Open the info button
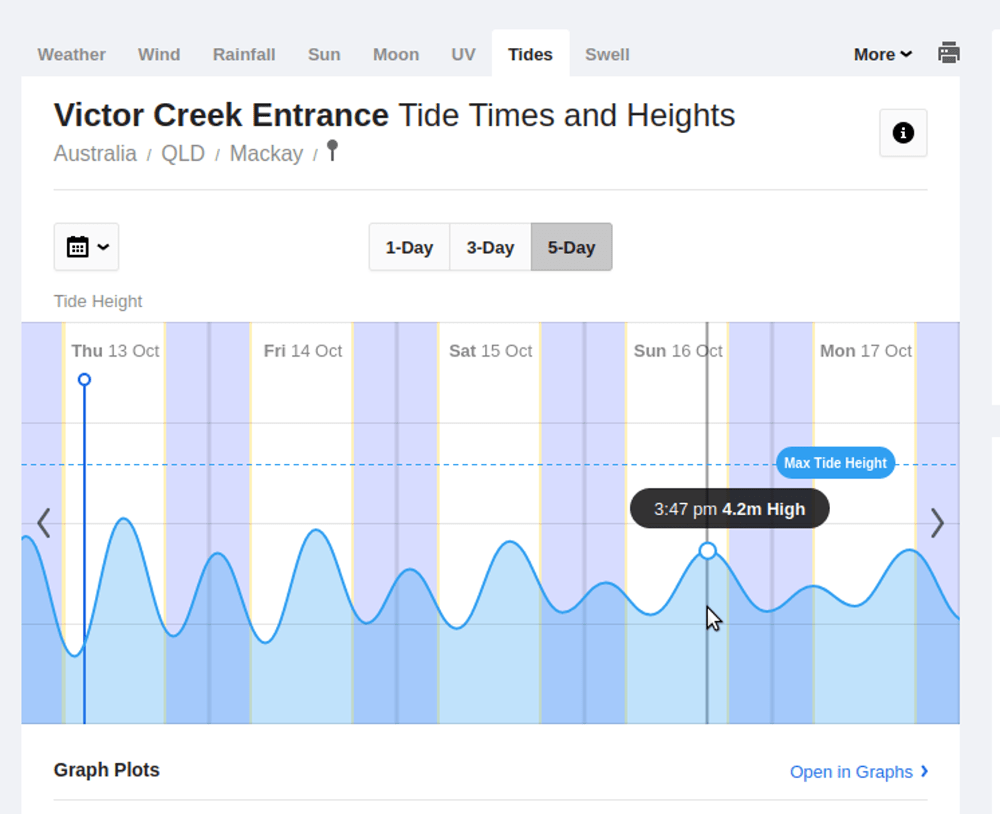 (x=903, y=133)
